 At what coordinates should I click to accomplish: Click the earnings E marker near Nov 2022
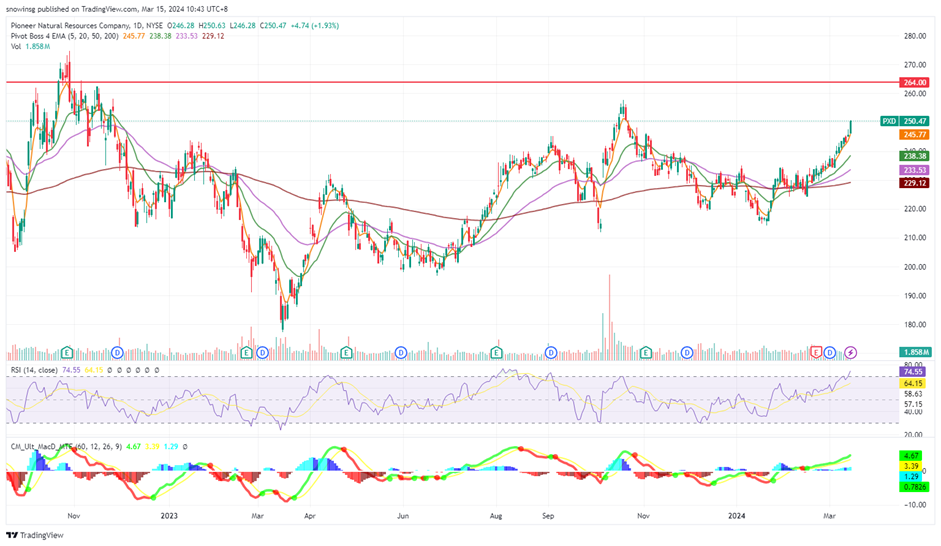click(67, 353)
